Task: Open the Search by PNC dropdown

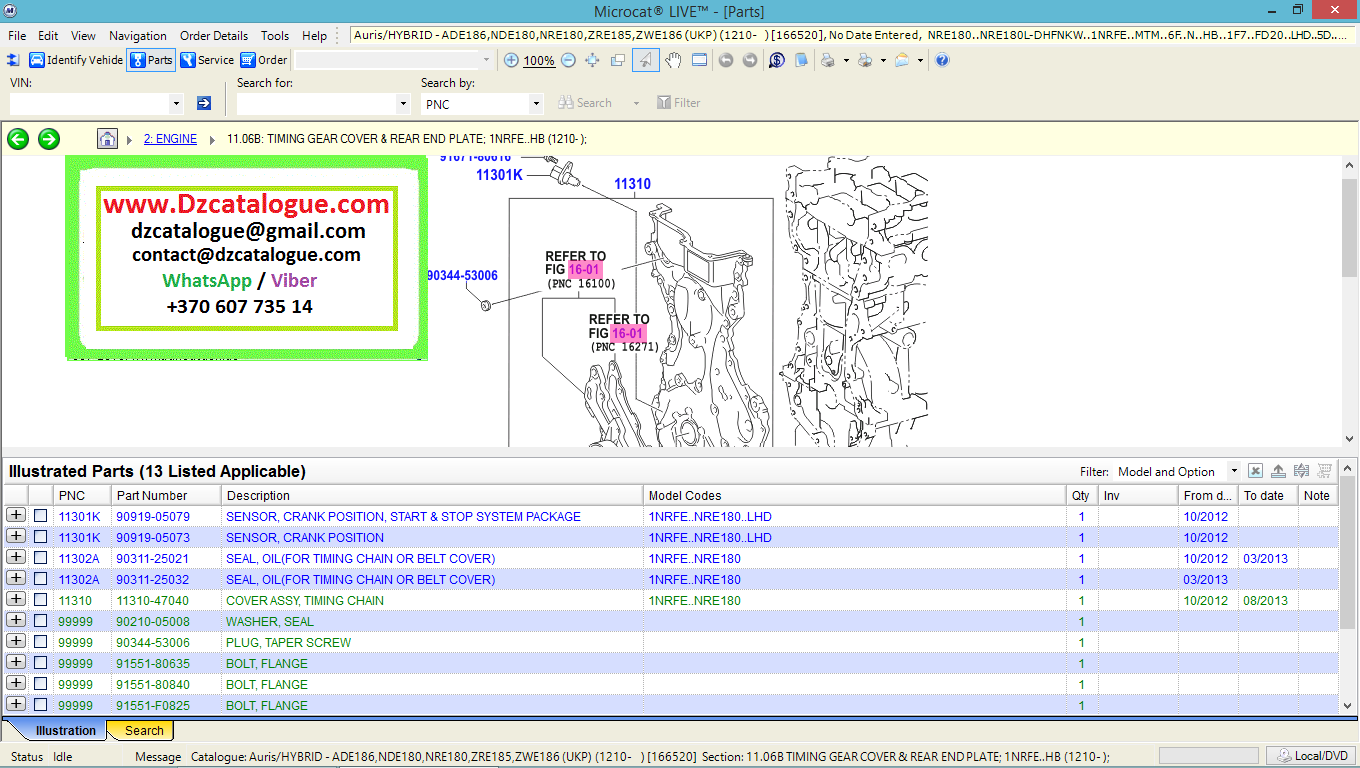Action: tap(536, 103)
